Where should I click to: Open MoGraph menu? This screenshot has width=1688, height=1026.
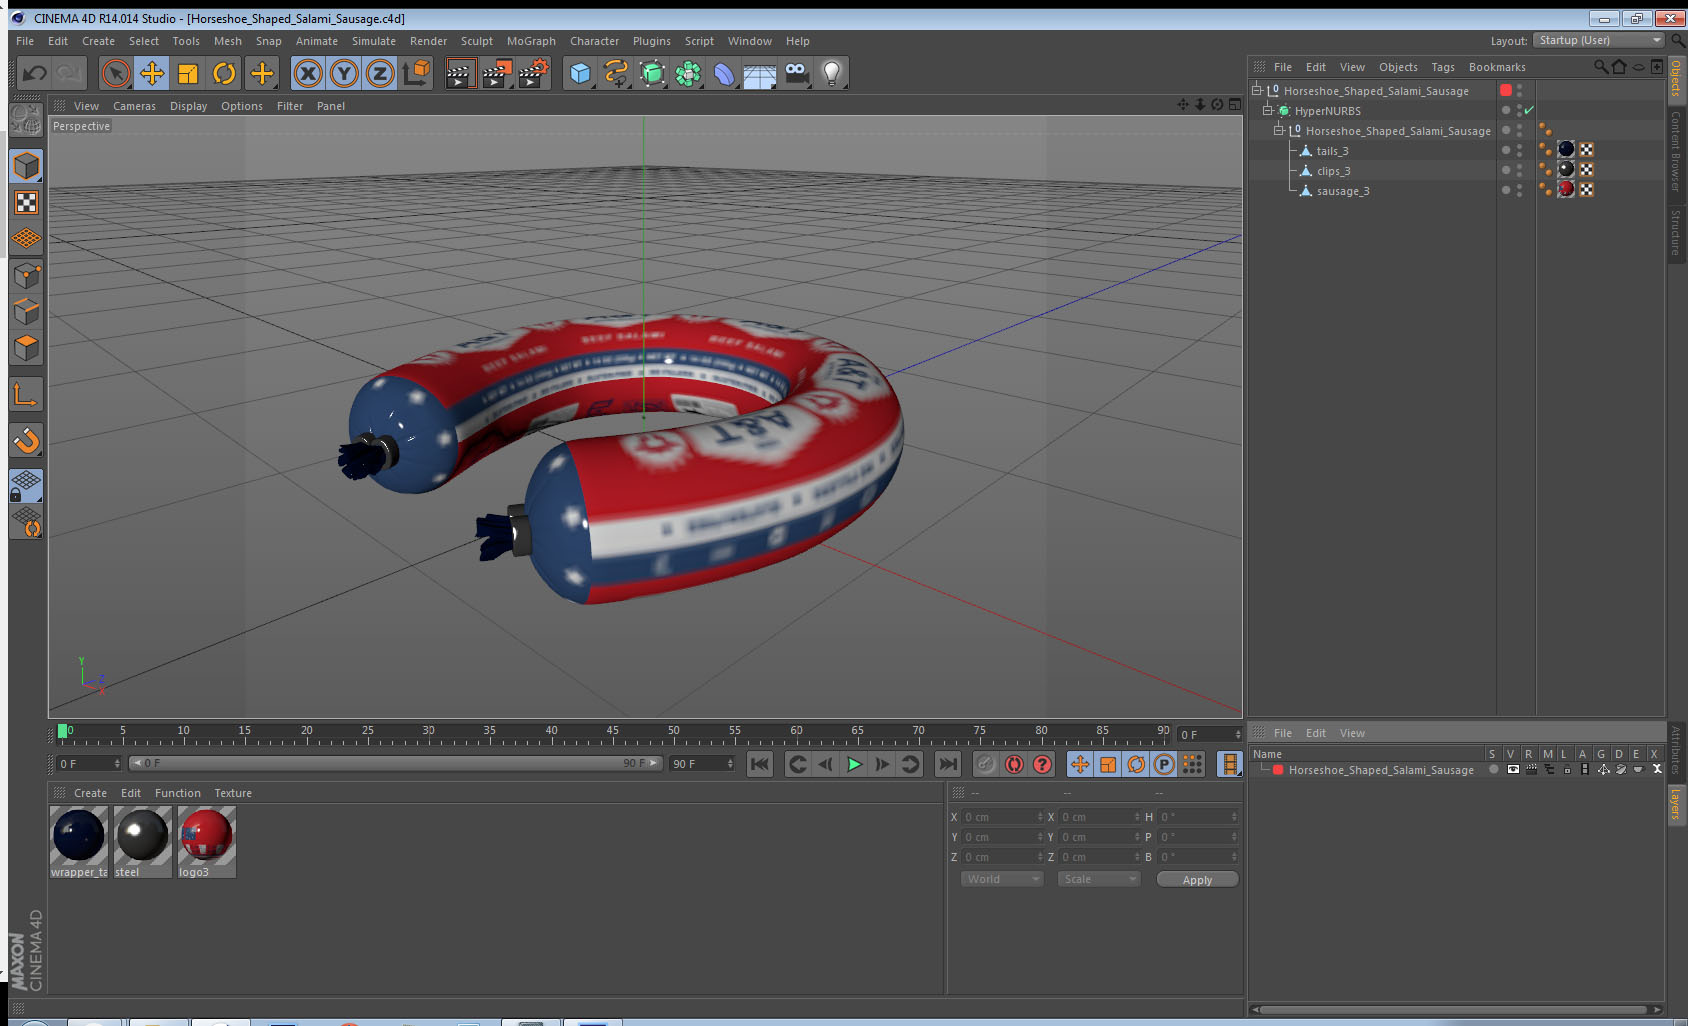[531, 41]
